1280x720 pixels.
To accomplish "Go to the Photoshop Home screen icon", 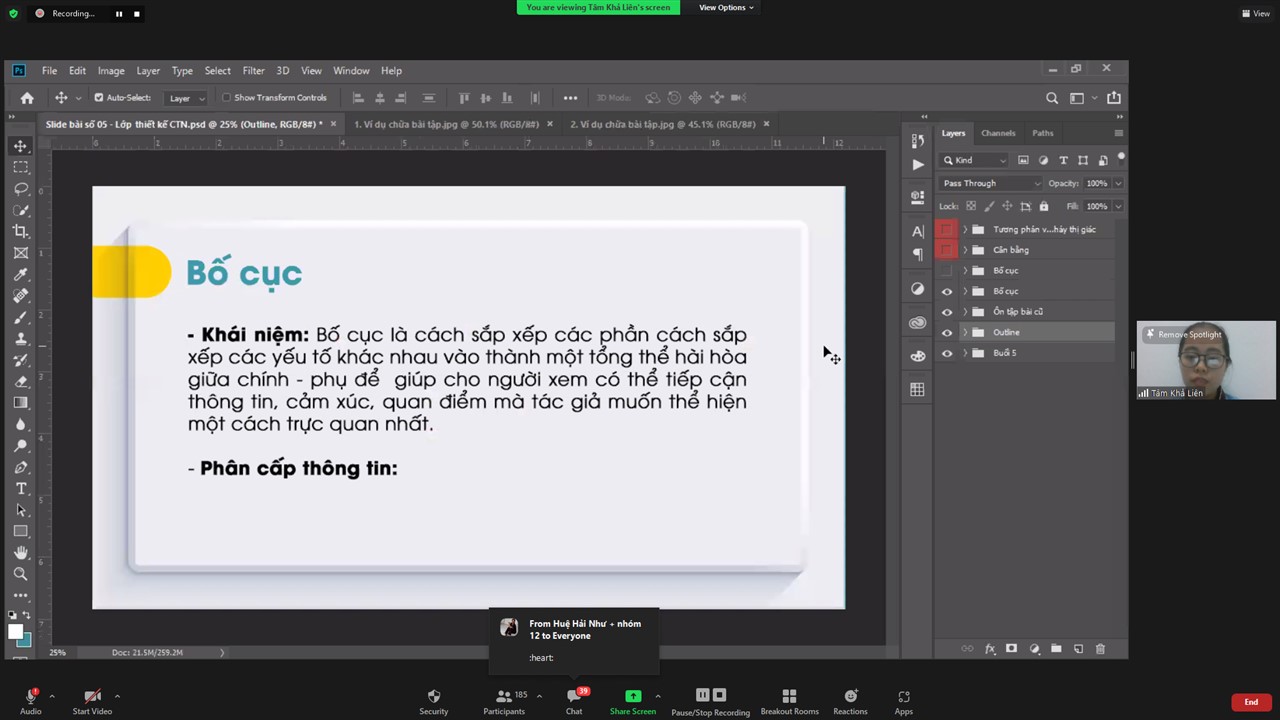I will point(27,98).
